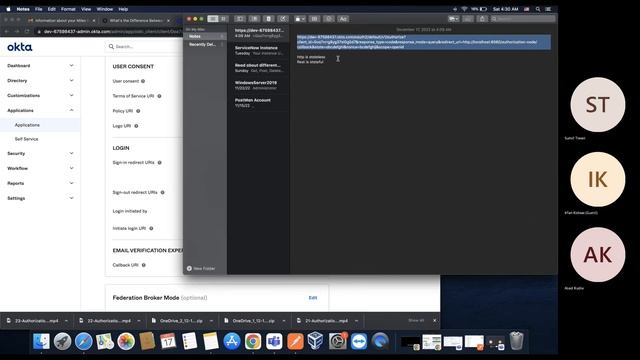Viewport: 640px width, 360px height.
Task: Open the File menu in menu bar
Action: [x=38, y=9]
